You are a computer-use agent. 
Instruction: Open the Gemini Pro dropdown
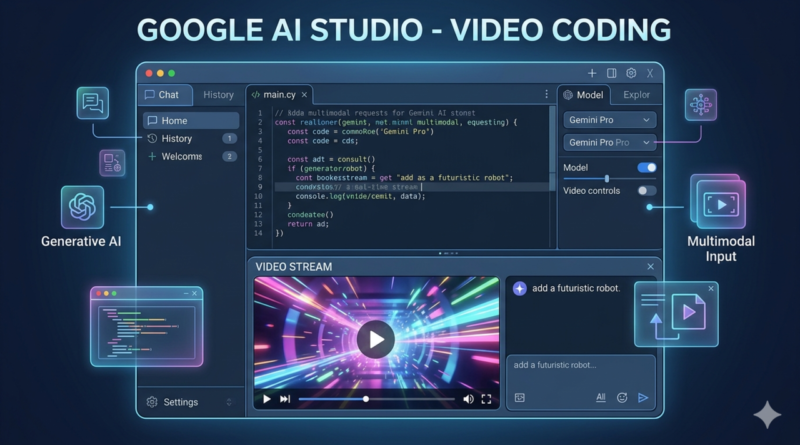[610, 120]
